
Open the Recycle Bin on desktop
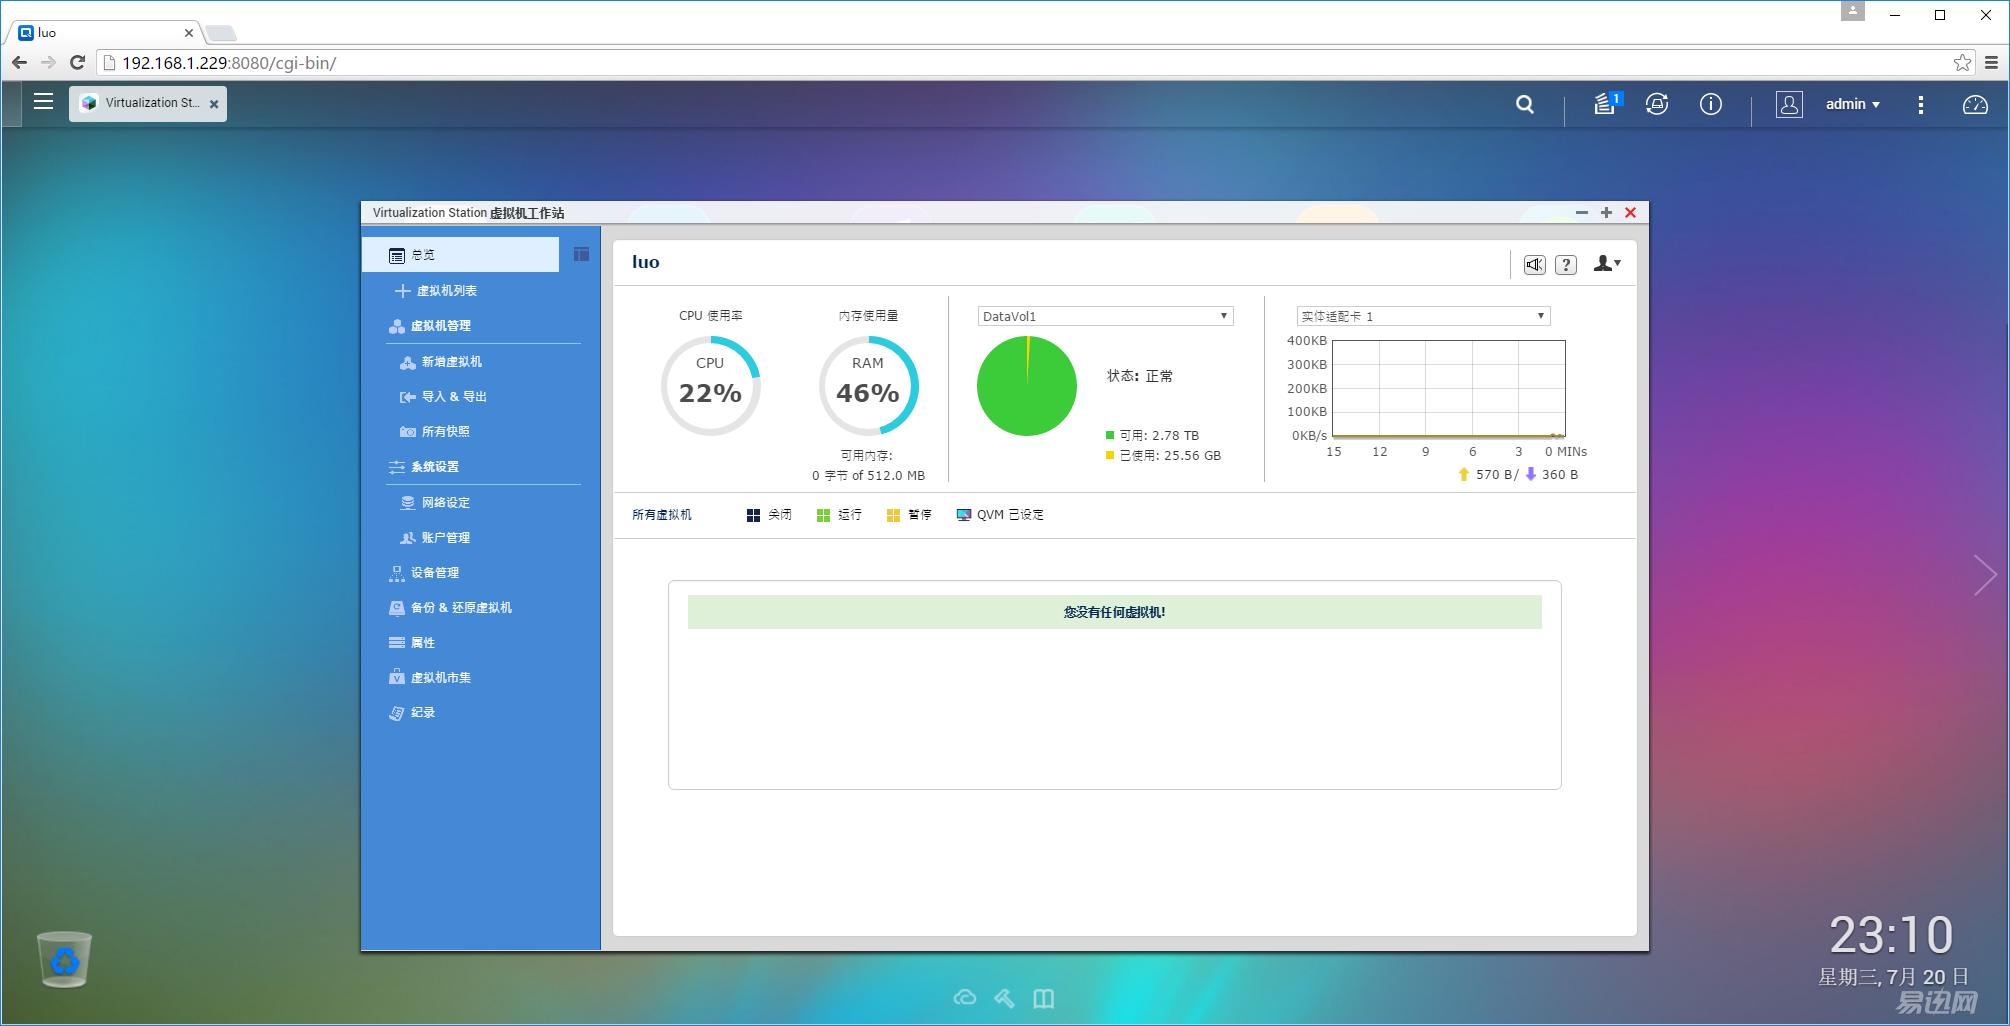[x=64, y=959]
